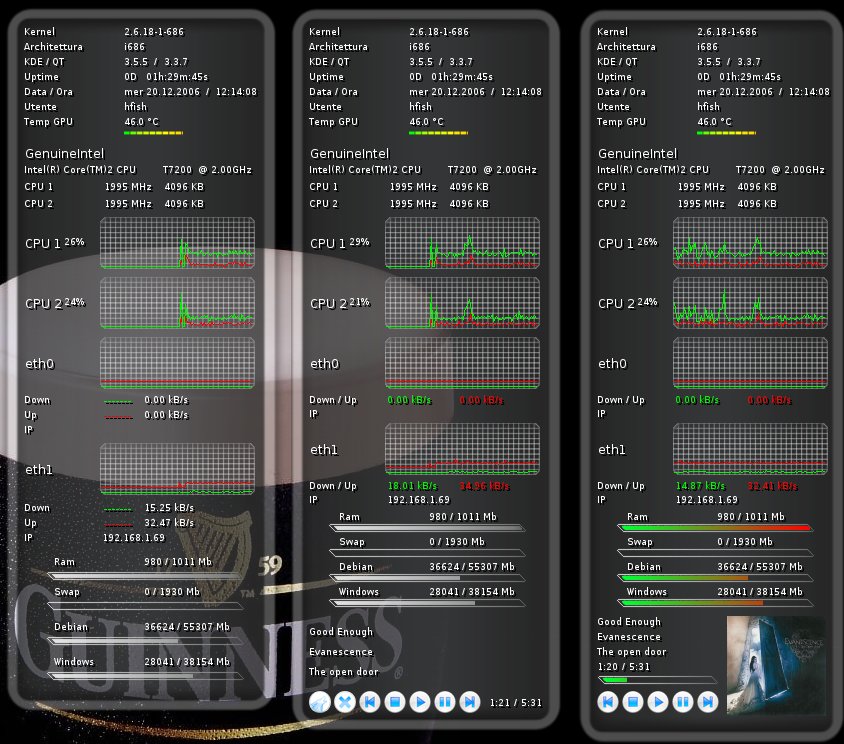
Task: Seek within the green song progress bar
Action: [x=657, y=680]
